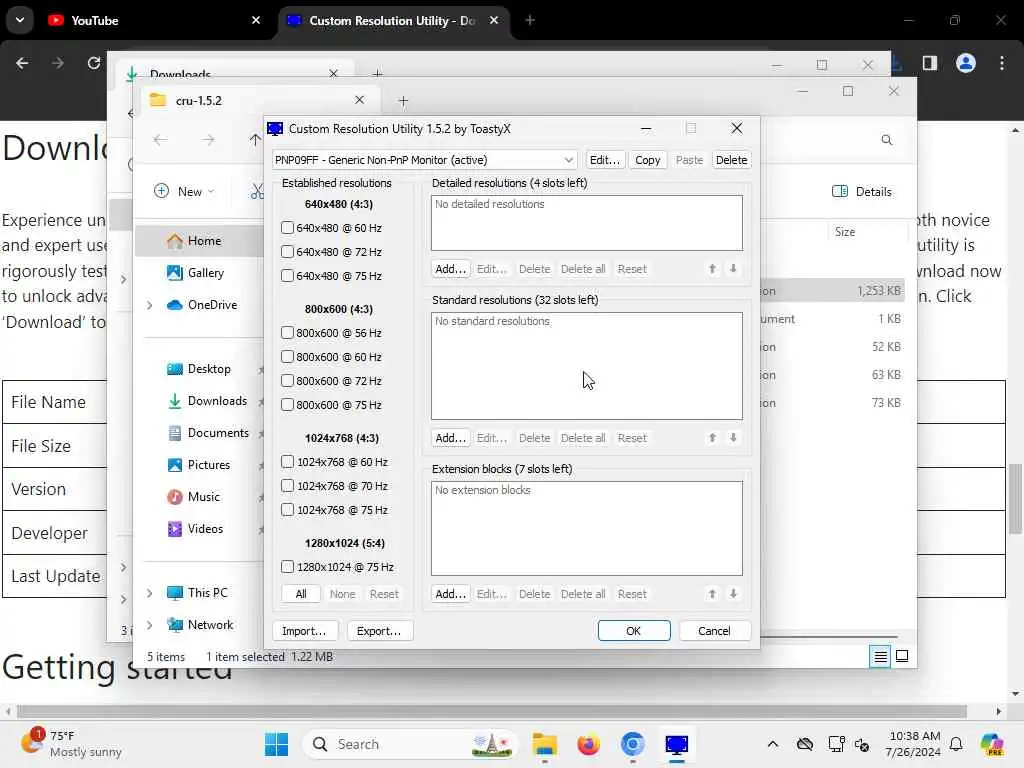1024x768 pixels.
Task: Enable 800x600 @ 56 Hz
Action: point(287,333)
